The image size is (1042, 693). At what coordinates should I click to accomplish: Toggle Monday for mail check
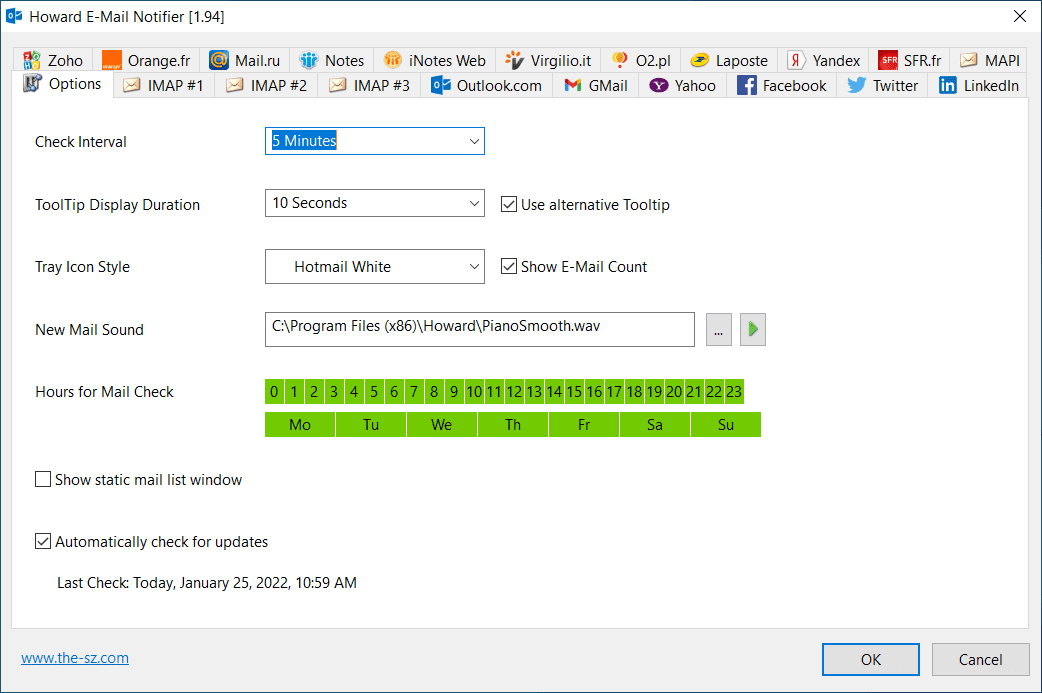click(x=300, y=425)
